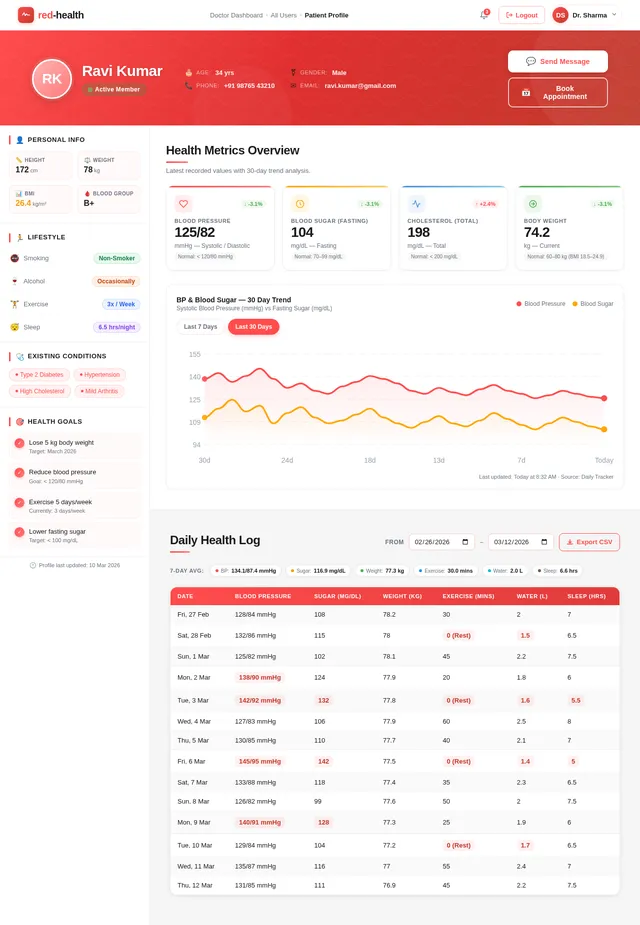
Task: Toggle the 'Exercise 5 days/week' goal check
Action: click(20, 502)
